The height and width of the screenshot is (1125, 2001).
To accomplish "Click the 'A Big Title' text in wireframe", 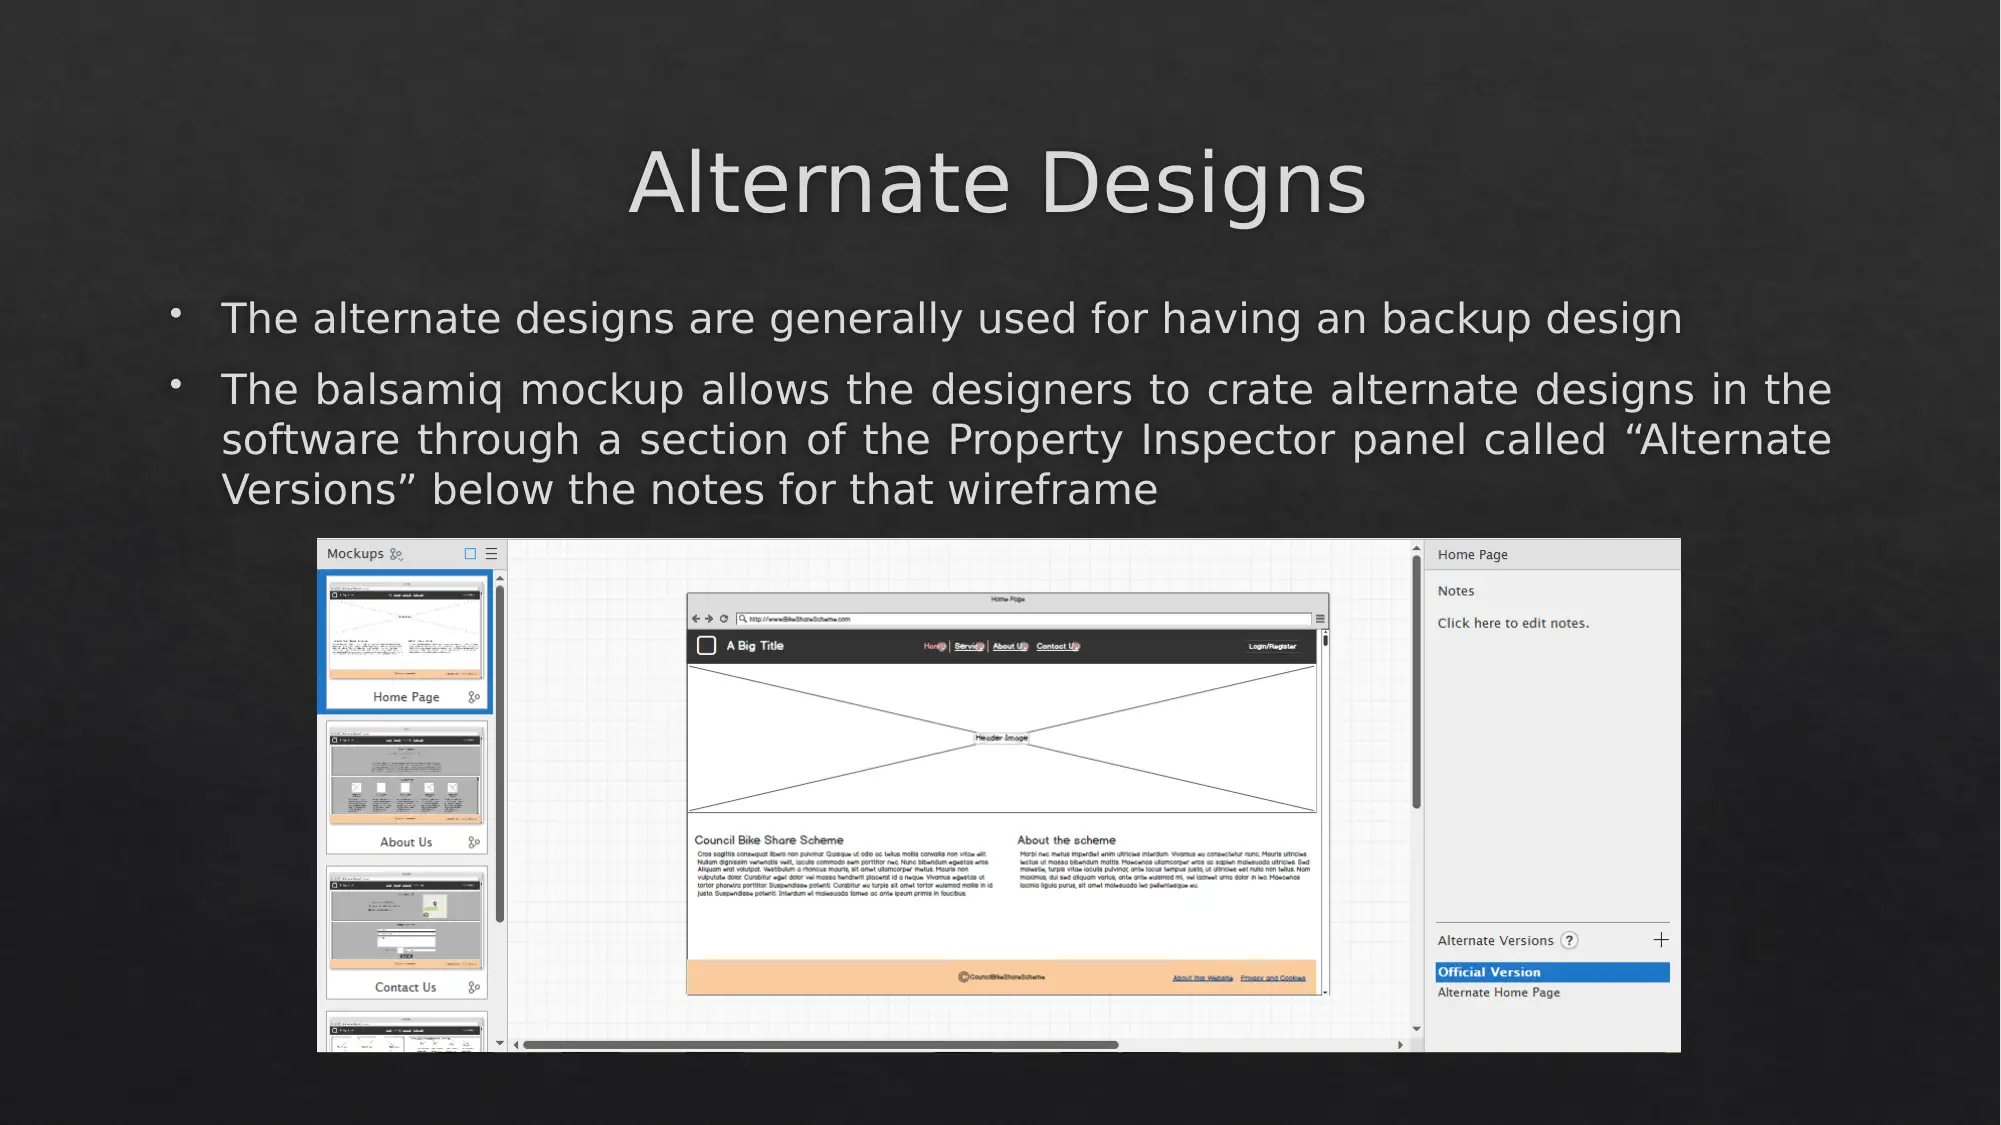I will tap(755, 646).
